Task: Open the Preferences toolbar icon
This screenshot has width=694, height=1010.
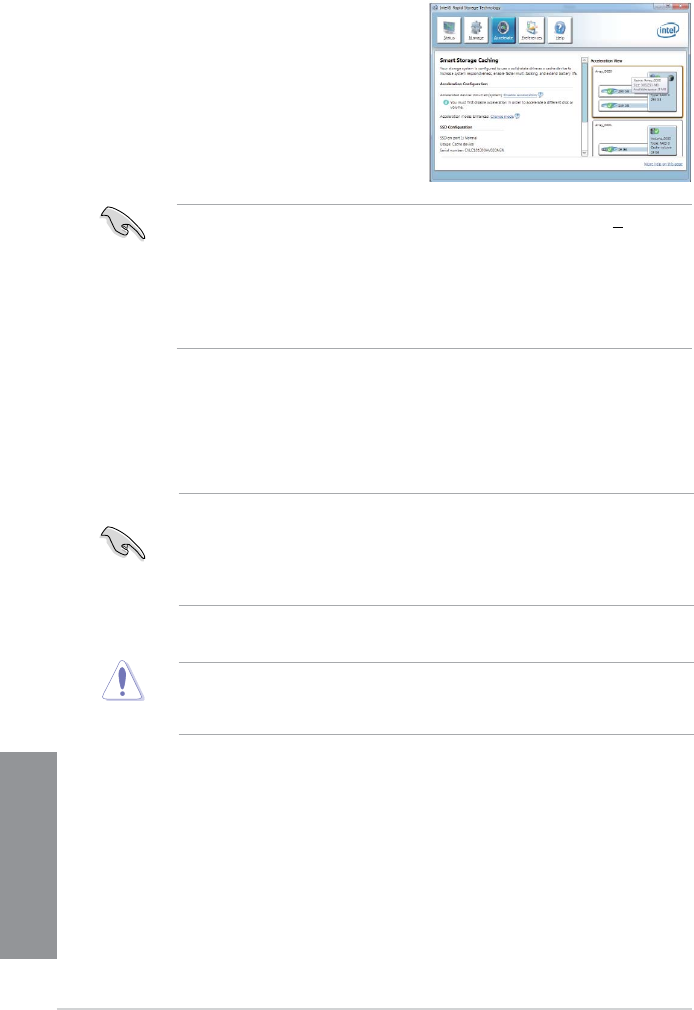Action: click(x=532, y=30)
